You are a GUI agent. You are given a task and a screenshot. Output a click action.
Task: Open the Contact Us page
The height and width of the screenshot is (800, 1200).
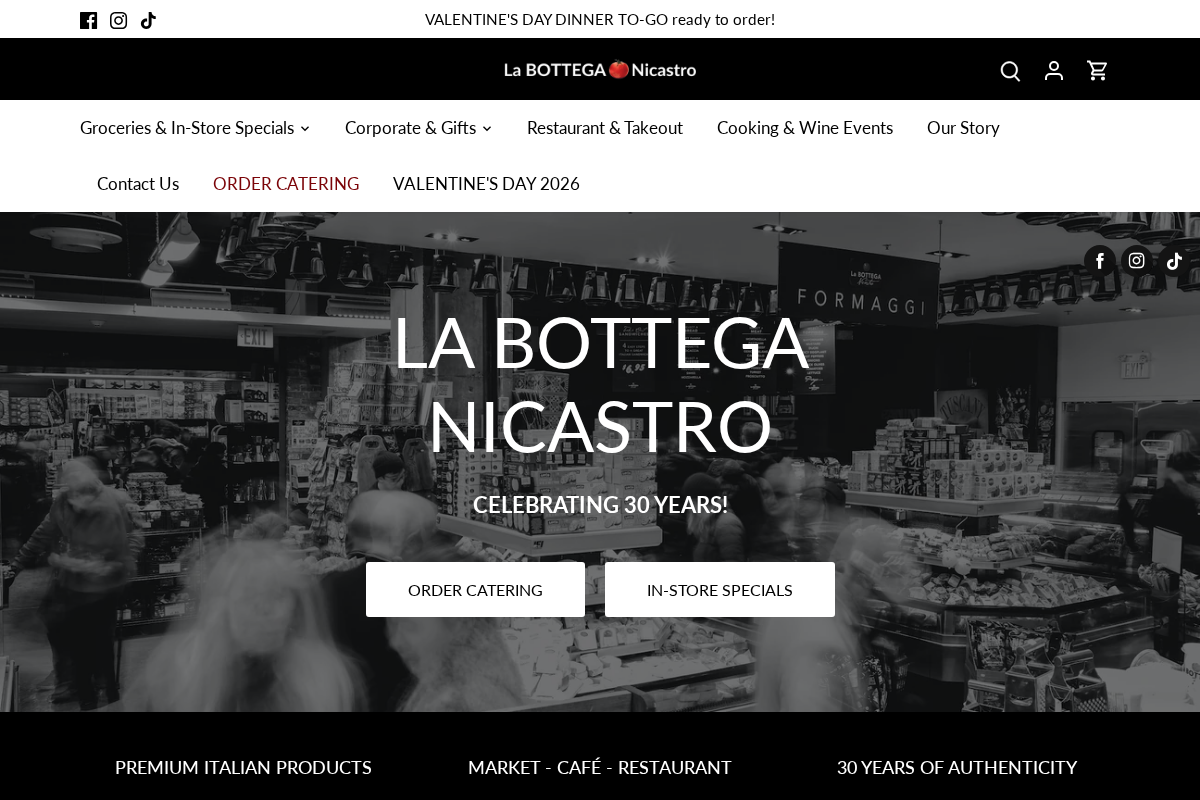[138, 183]
